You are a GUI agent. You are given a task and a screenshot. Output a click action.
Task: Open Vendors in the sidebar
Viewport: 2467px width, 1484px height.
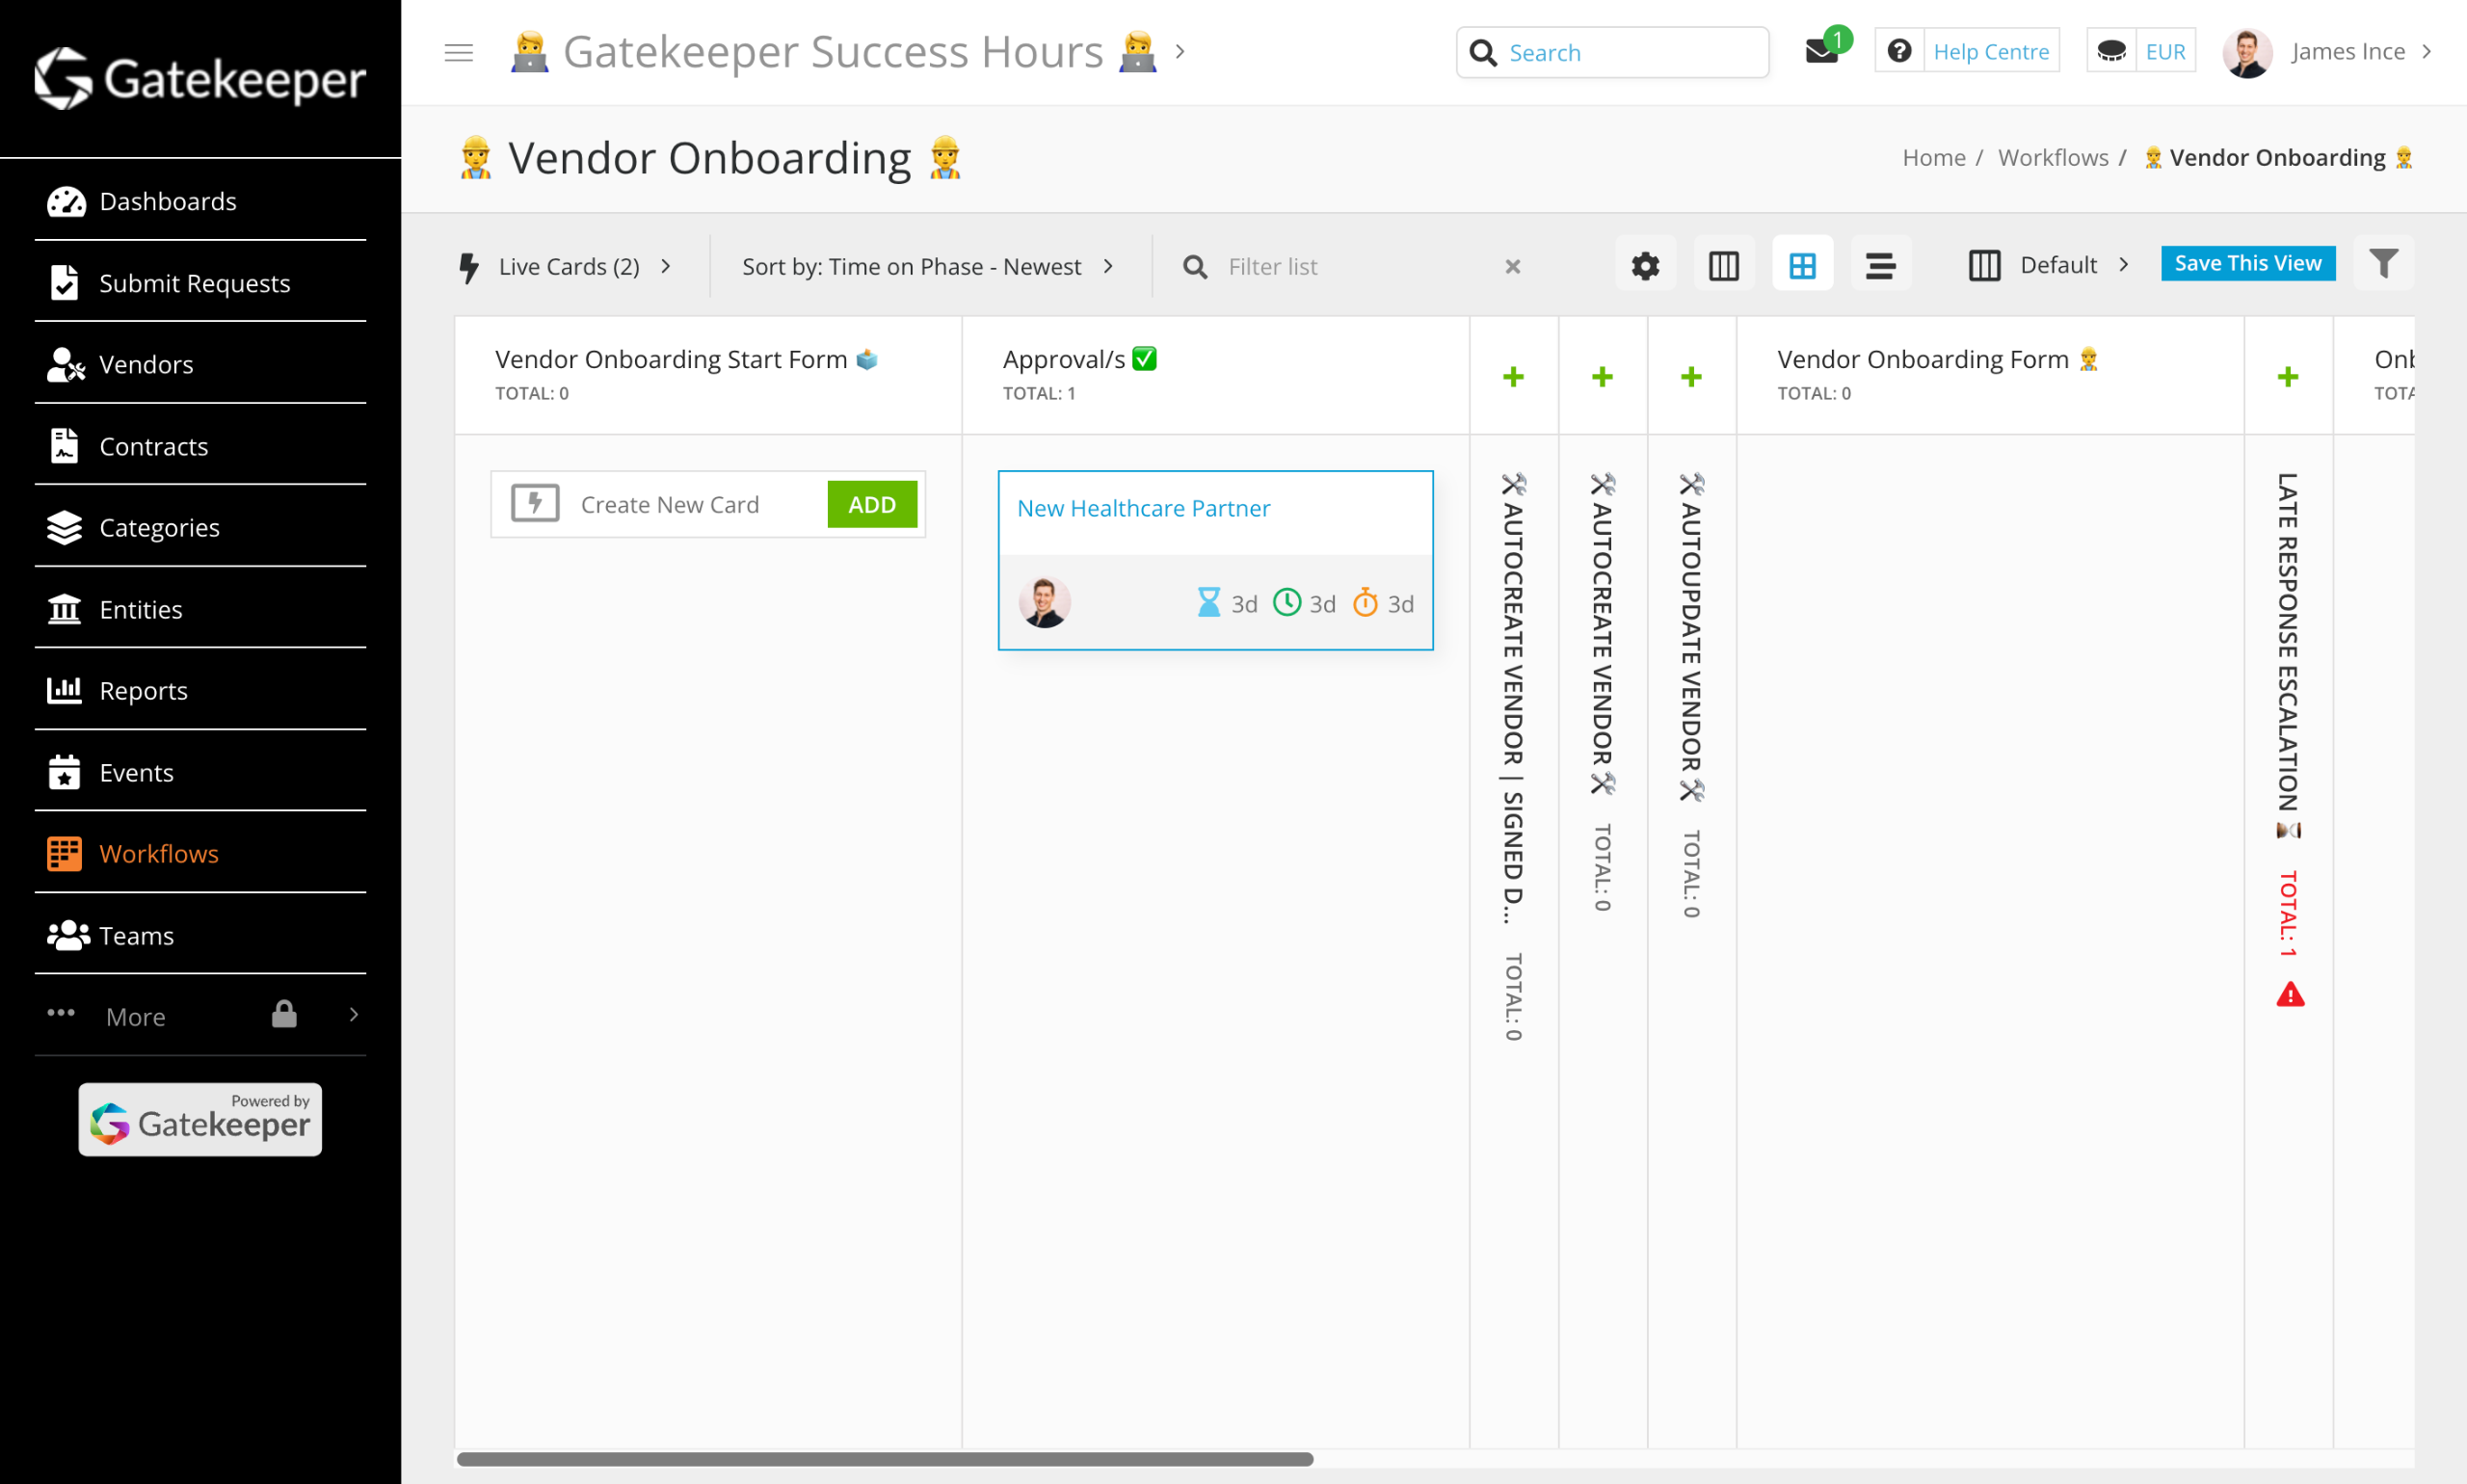coord(146,365)
